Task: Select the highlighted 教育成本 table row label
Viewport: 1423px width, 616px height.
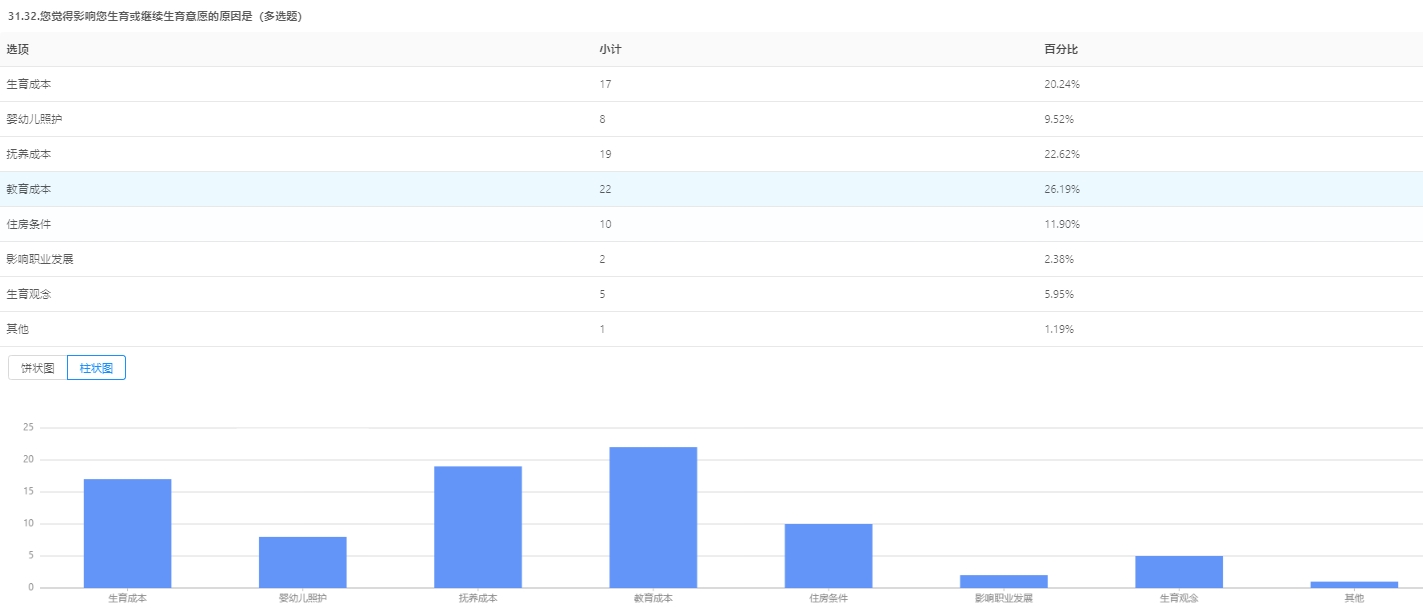Action: 29,189
